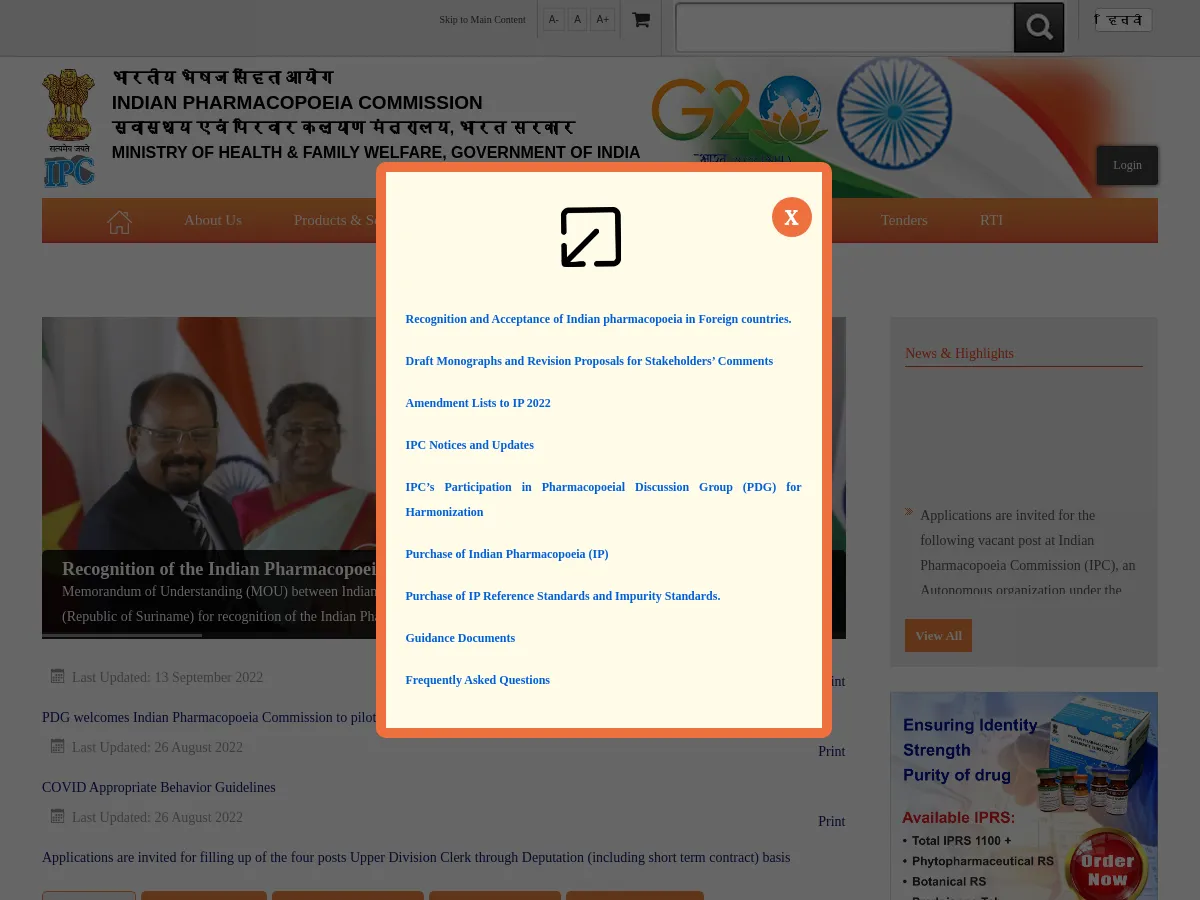Screen dimensions: 1200x900
Task: Open the vacant post application news item
Action: point(1027,552)
